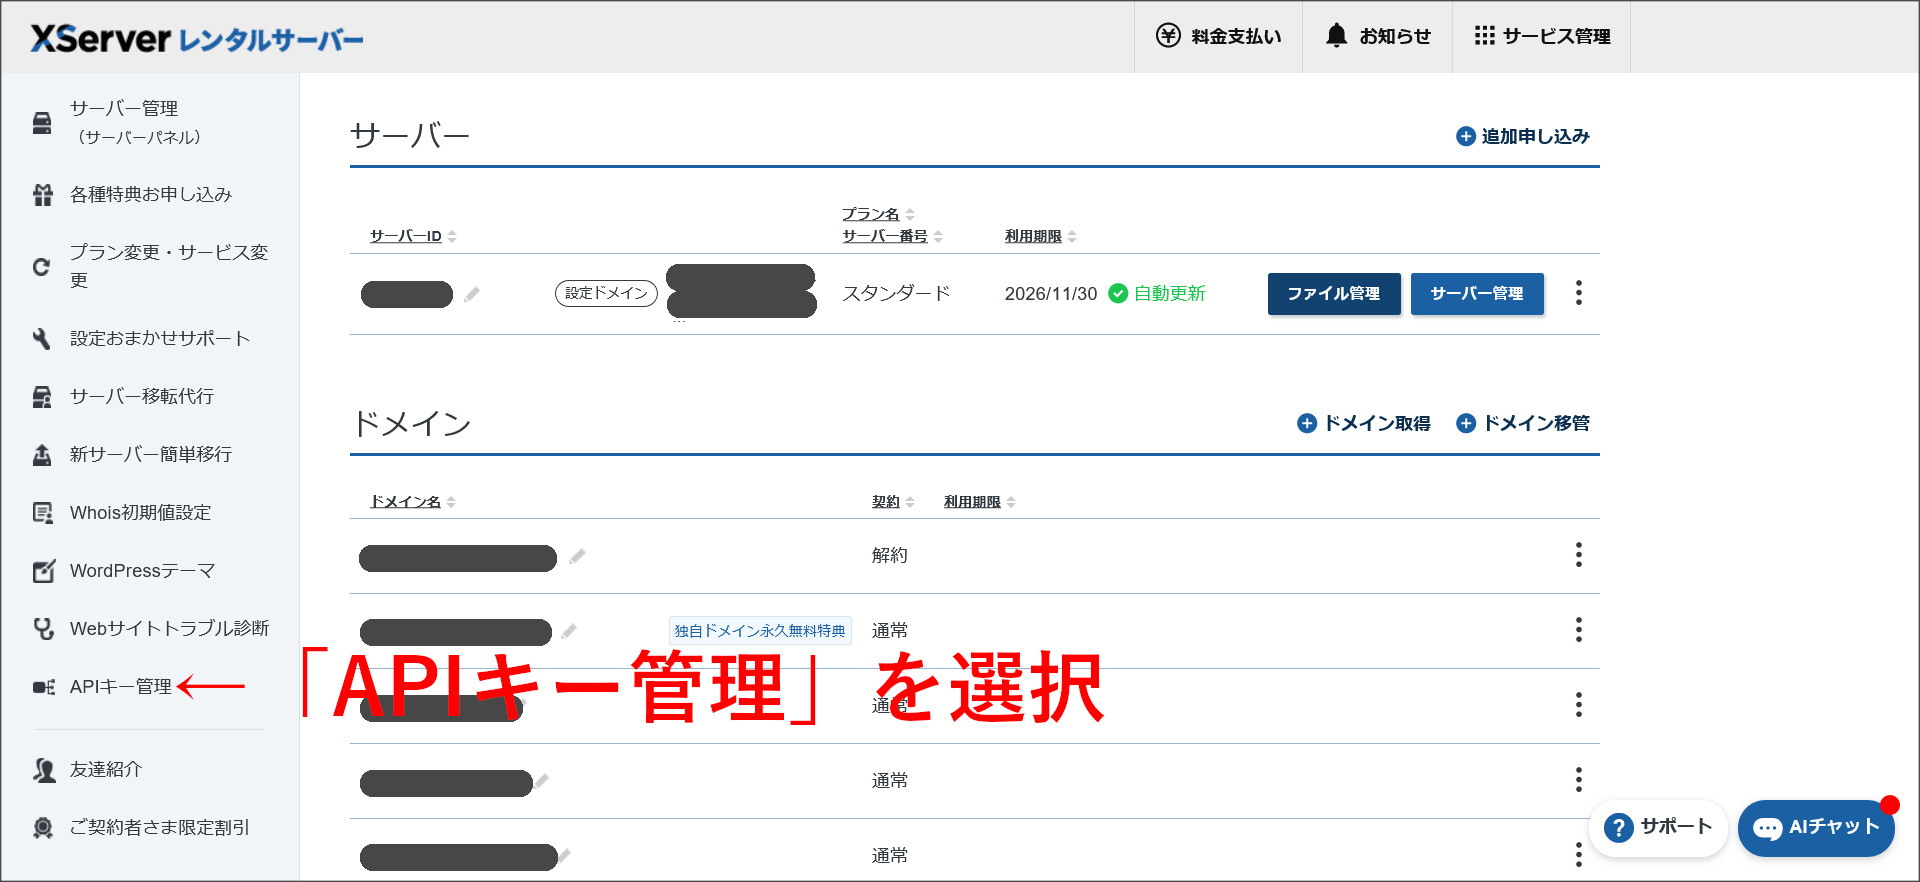The height and width of the screenshot is (882, 1920).
Task: Open 新サーバー簡単移行 in the sidebar
Action: pos(150,454)
